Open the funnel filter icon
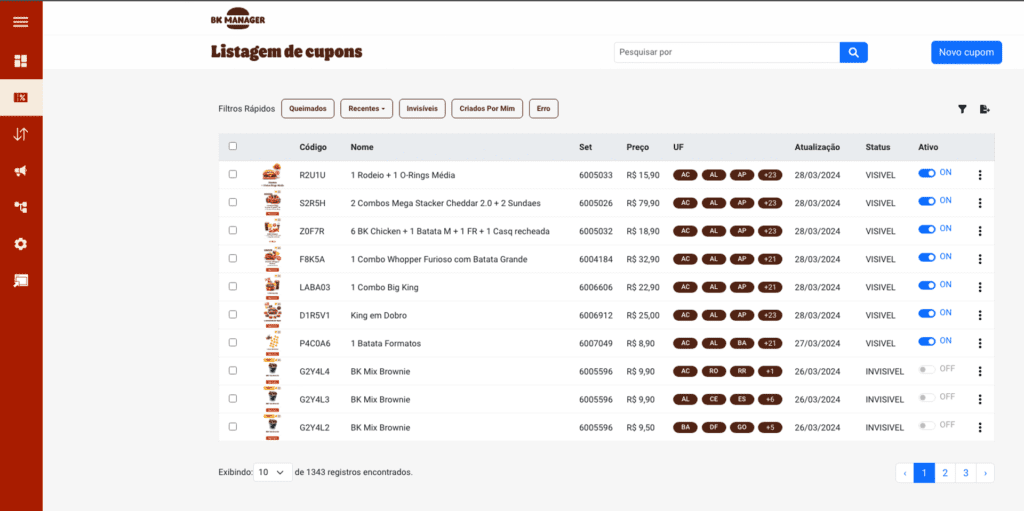 pos(962,109)
